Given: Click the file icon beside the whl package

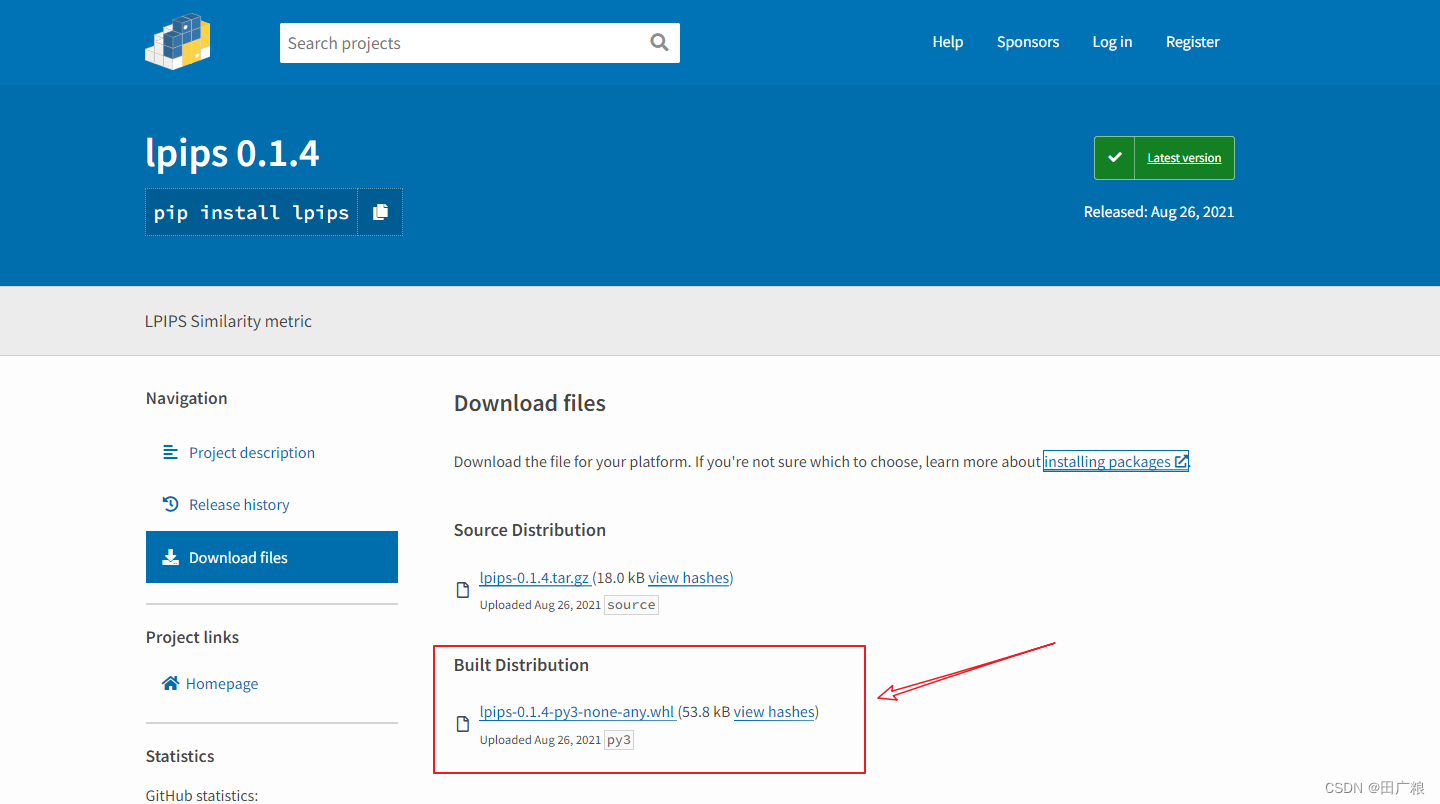Looking at the screenshot, I should click(x=462, y=723).
